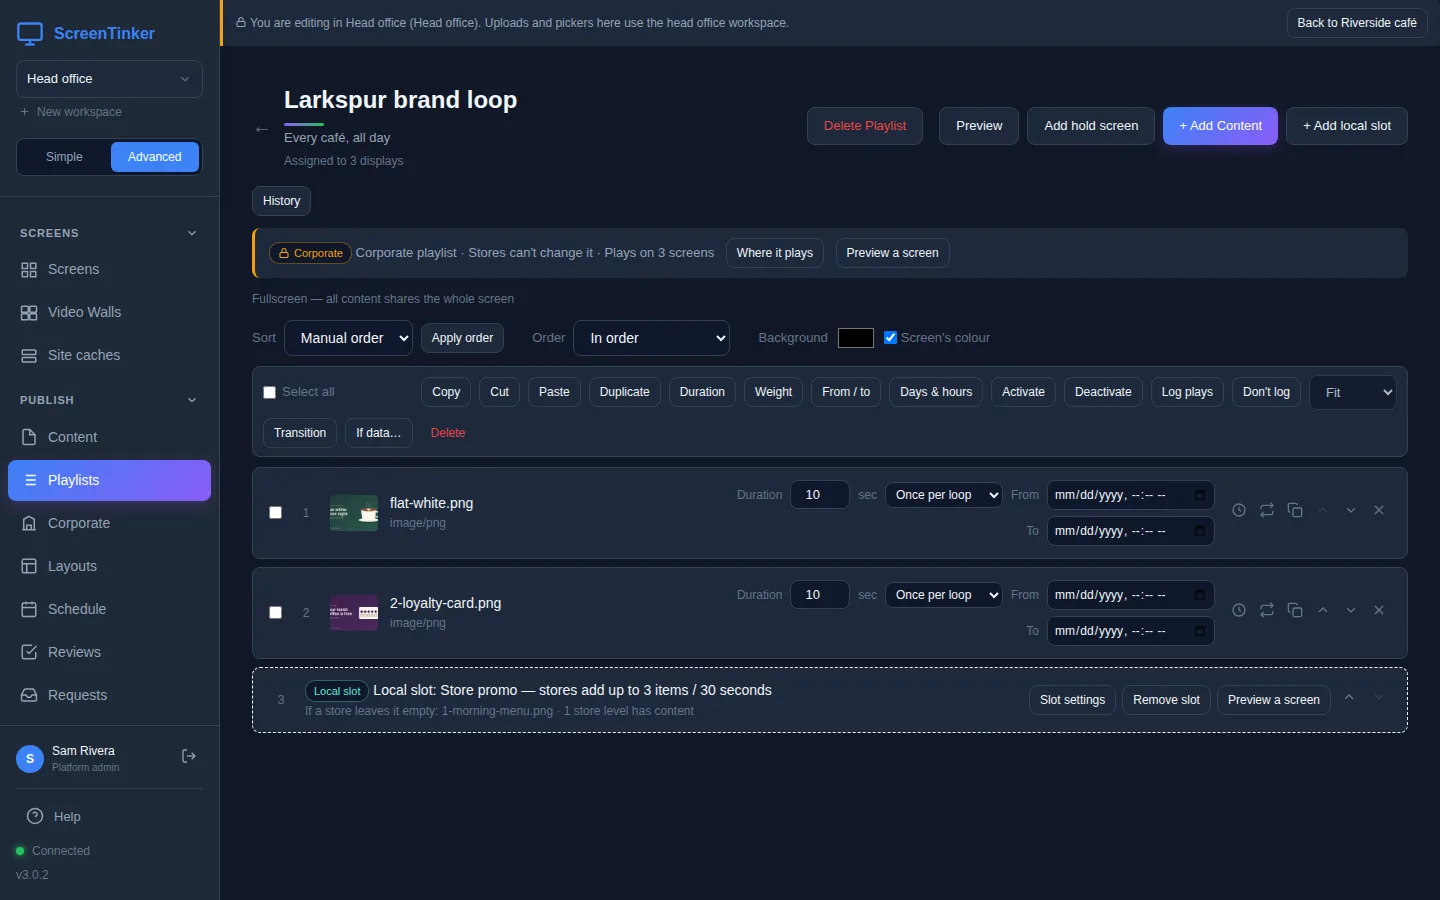The image size is (1440, 900).
Task: Click the Site caches icon in the sidebar
Action: 29,356
